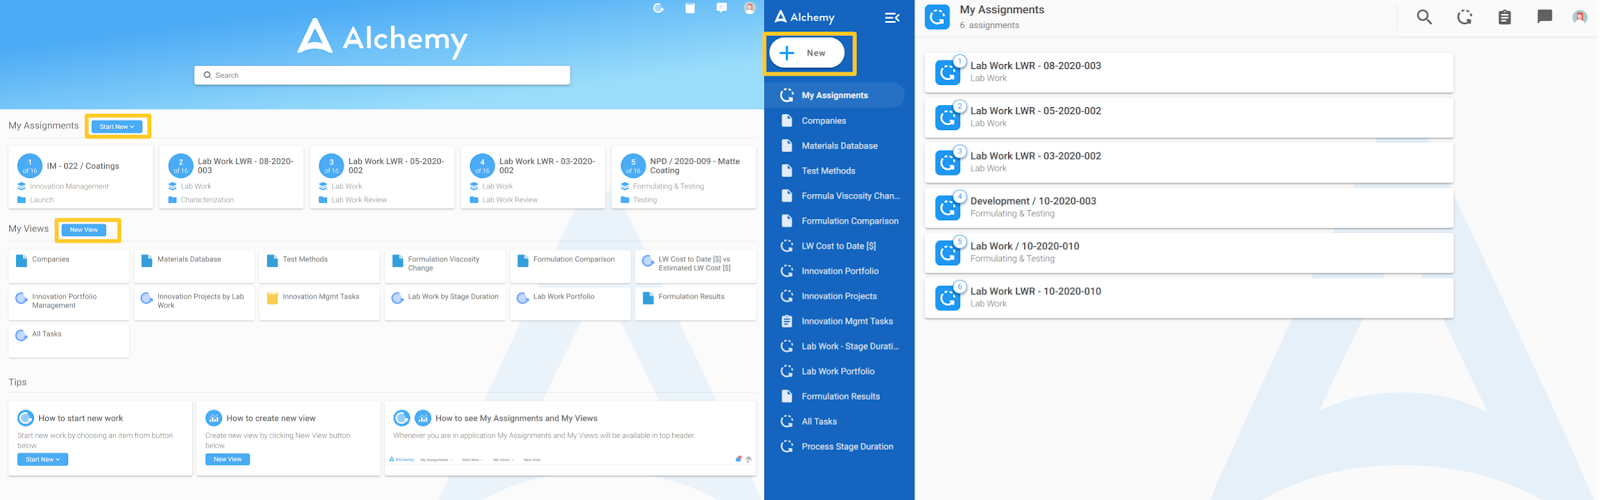Click the Formulation Comparison tile on home page
Screen dimensions: 1600x500
pos(570,266)
